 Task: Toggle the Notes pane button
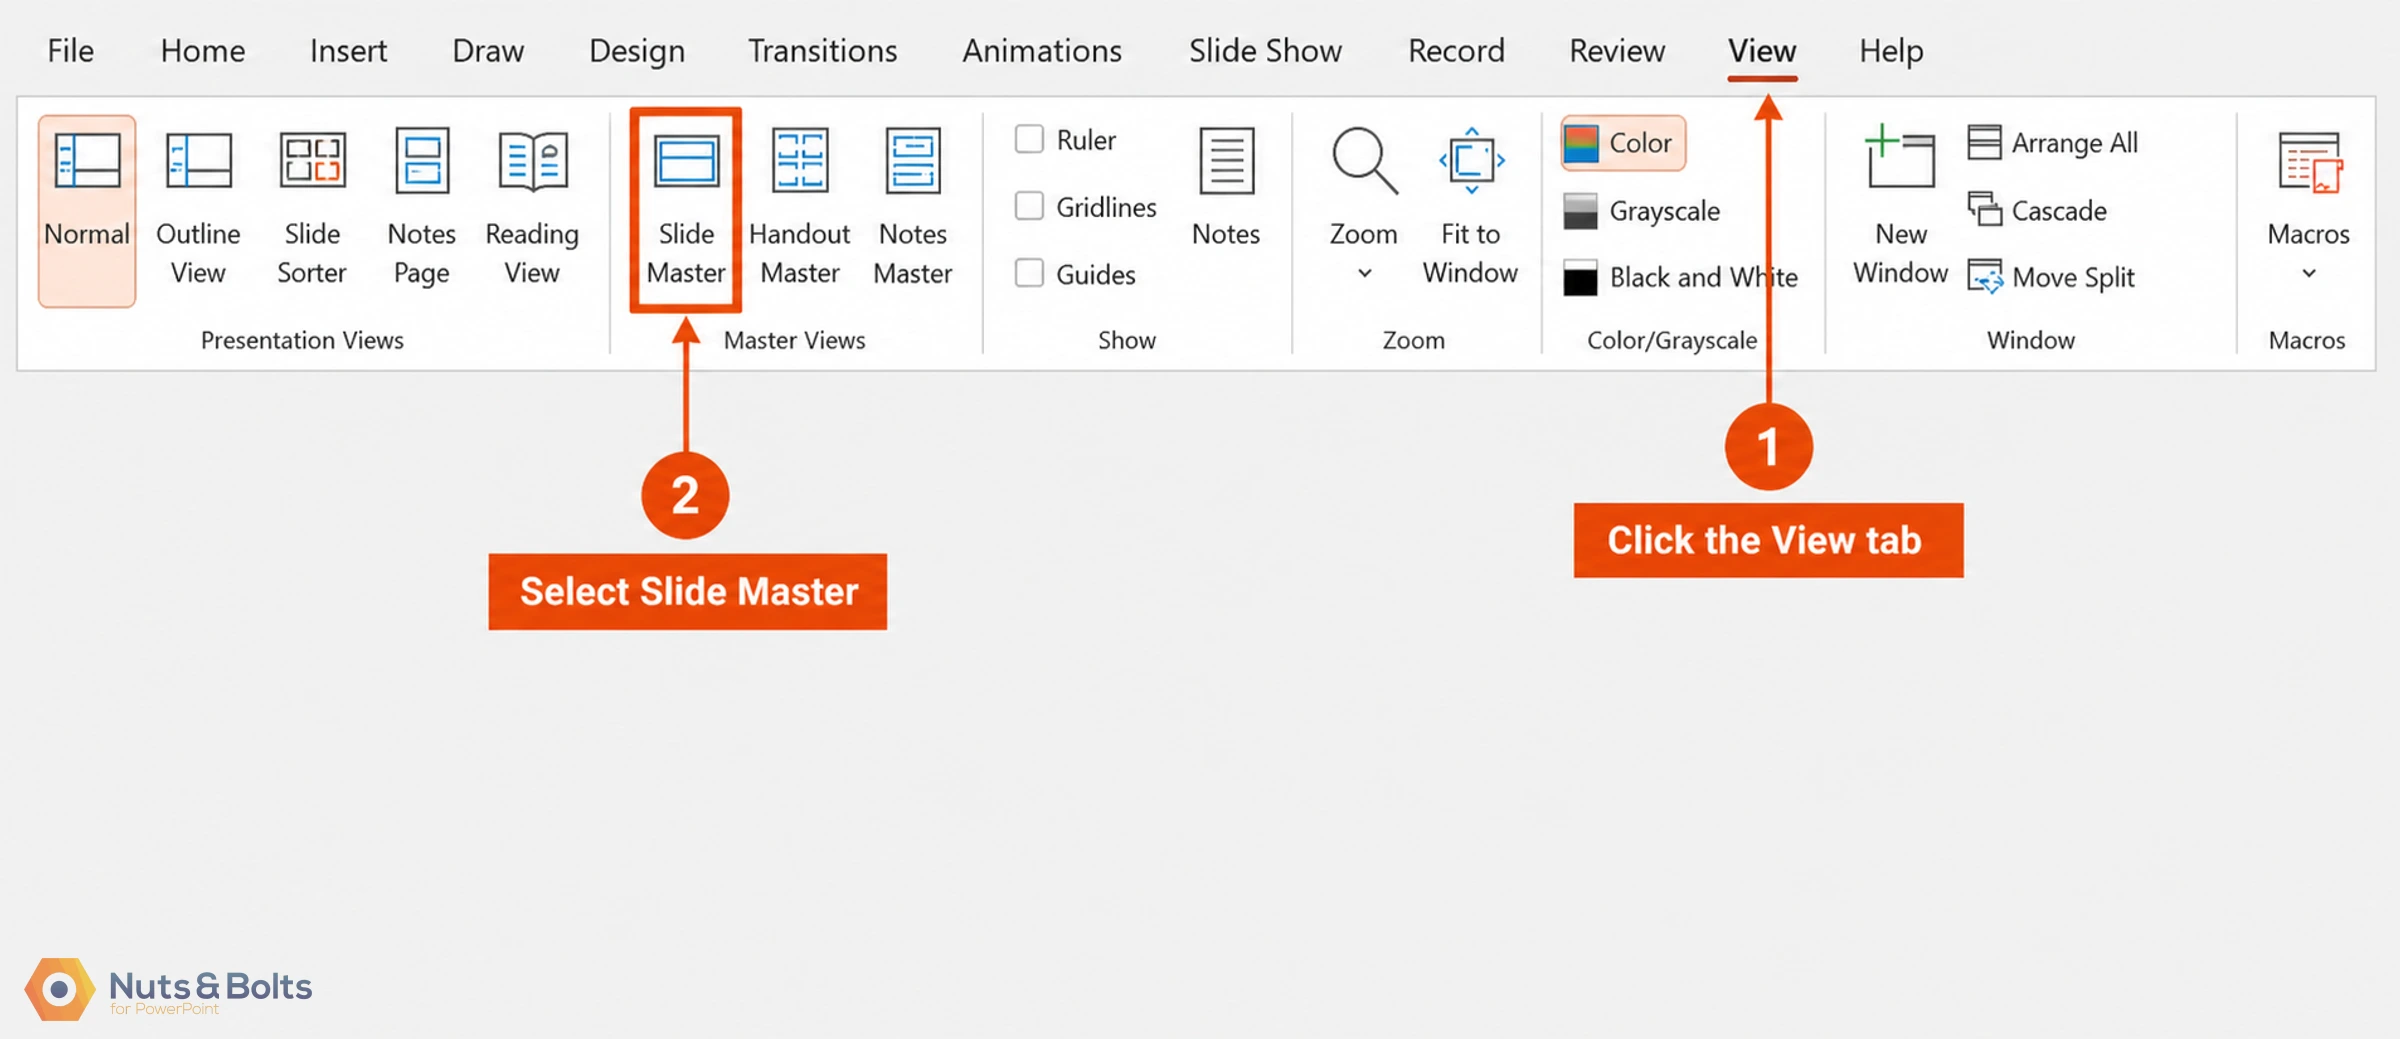pyautogui.click(x=1226, y=188)
